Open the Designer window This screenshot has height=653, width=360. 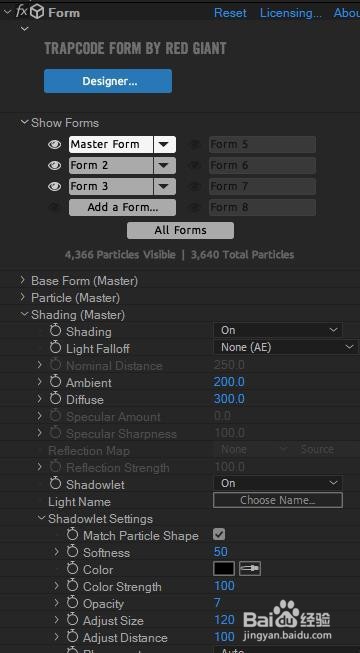pos(108,81)
